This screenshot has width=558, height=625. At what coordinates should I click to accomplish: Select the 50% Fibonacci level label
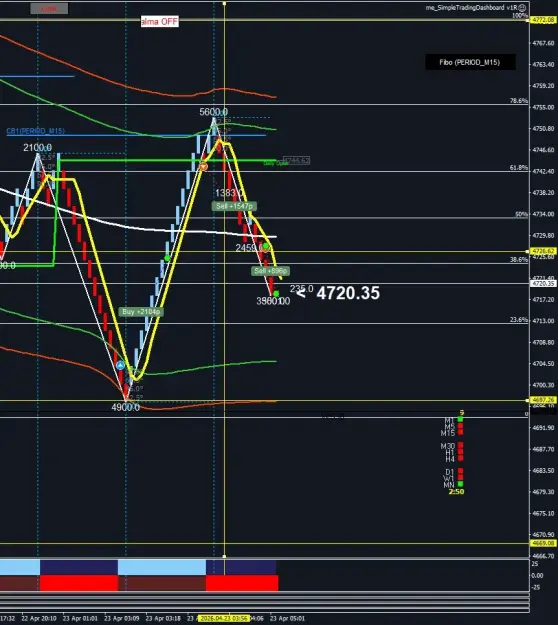click(521, 214)
